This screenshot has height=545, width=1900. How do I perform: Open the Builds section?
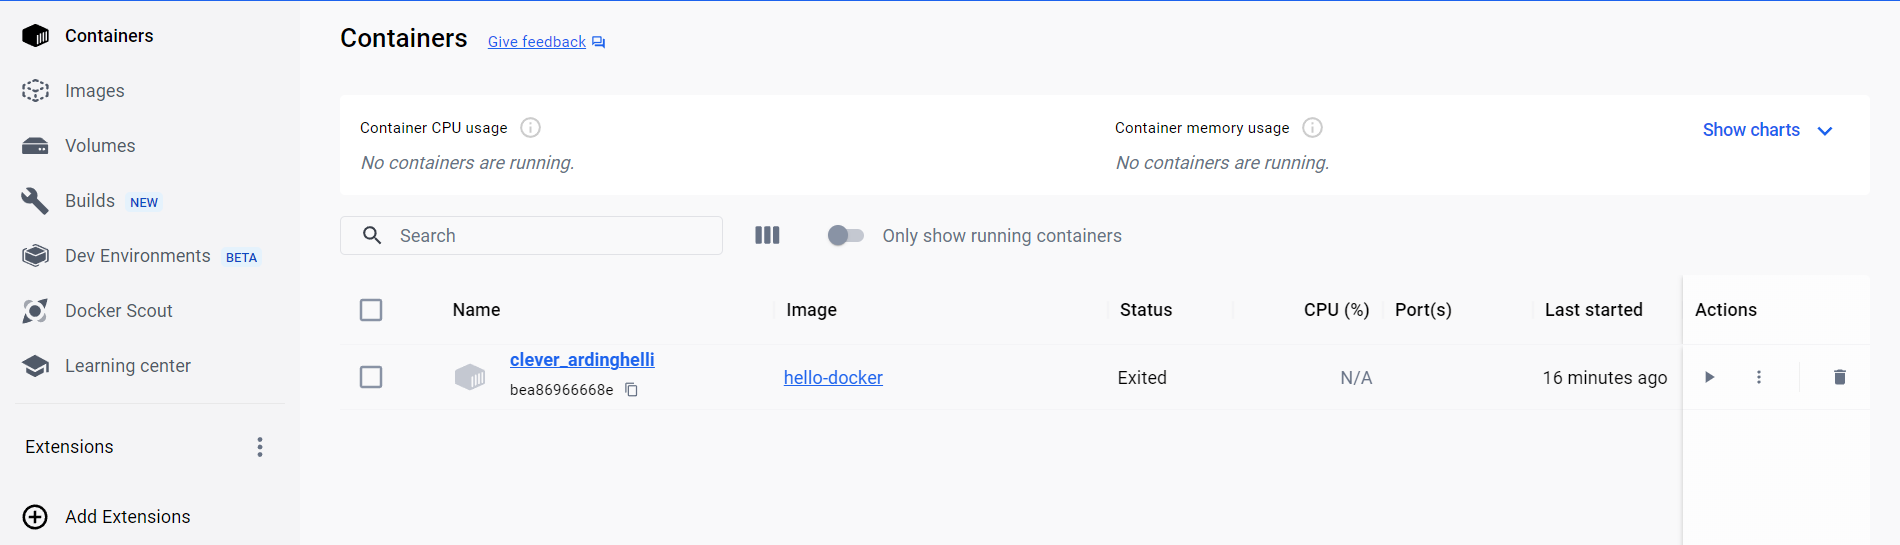pos(90,201)
